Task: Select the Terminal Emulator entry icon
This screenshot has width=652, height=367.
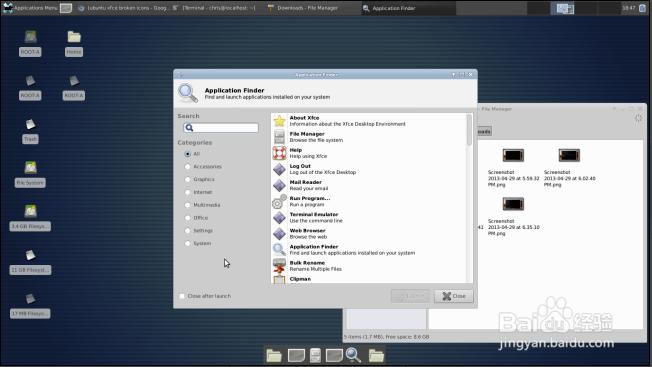Action: (x=279, y=217)
